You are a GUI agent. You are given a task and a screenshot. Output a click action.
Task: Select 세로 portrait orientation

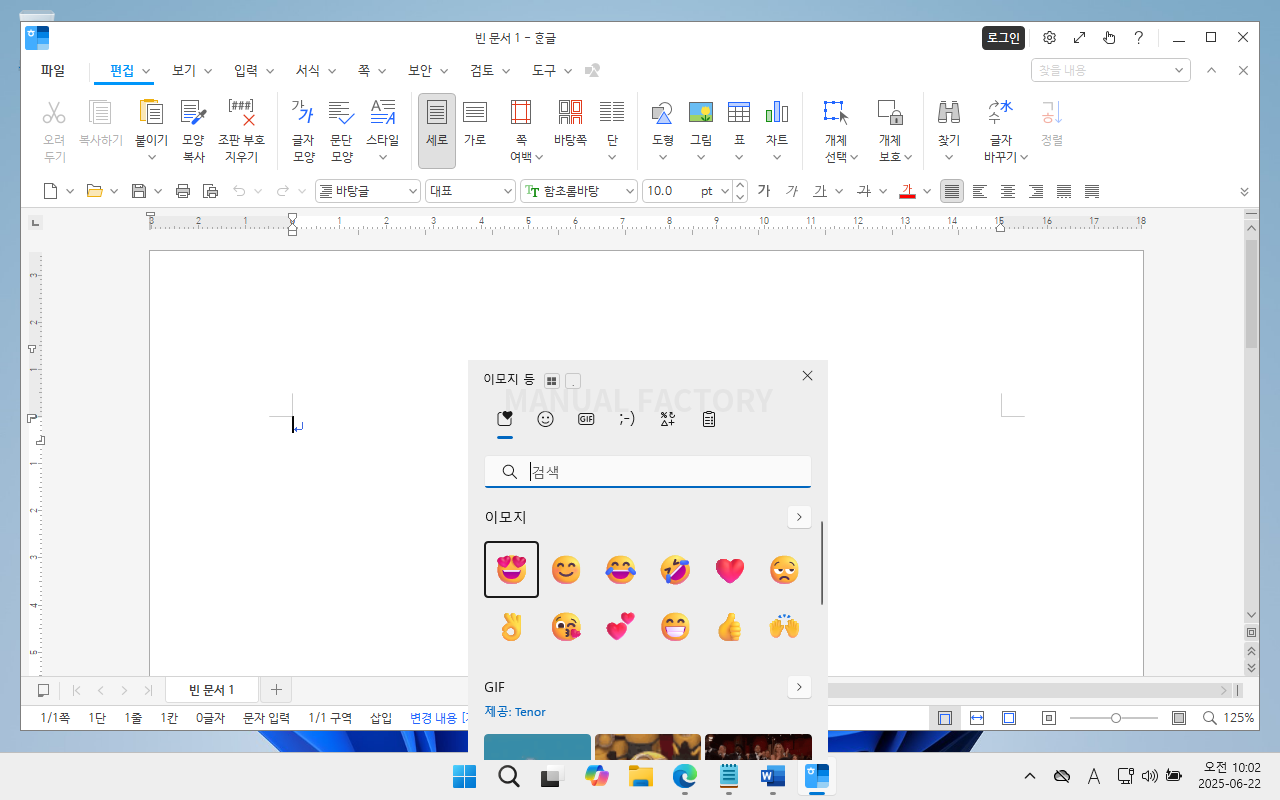[x=437, y=131]
